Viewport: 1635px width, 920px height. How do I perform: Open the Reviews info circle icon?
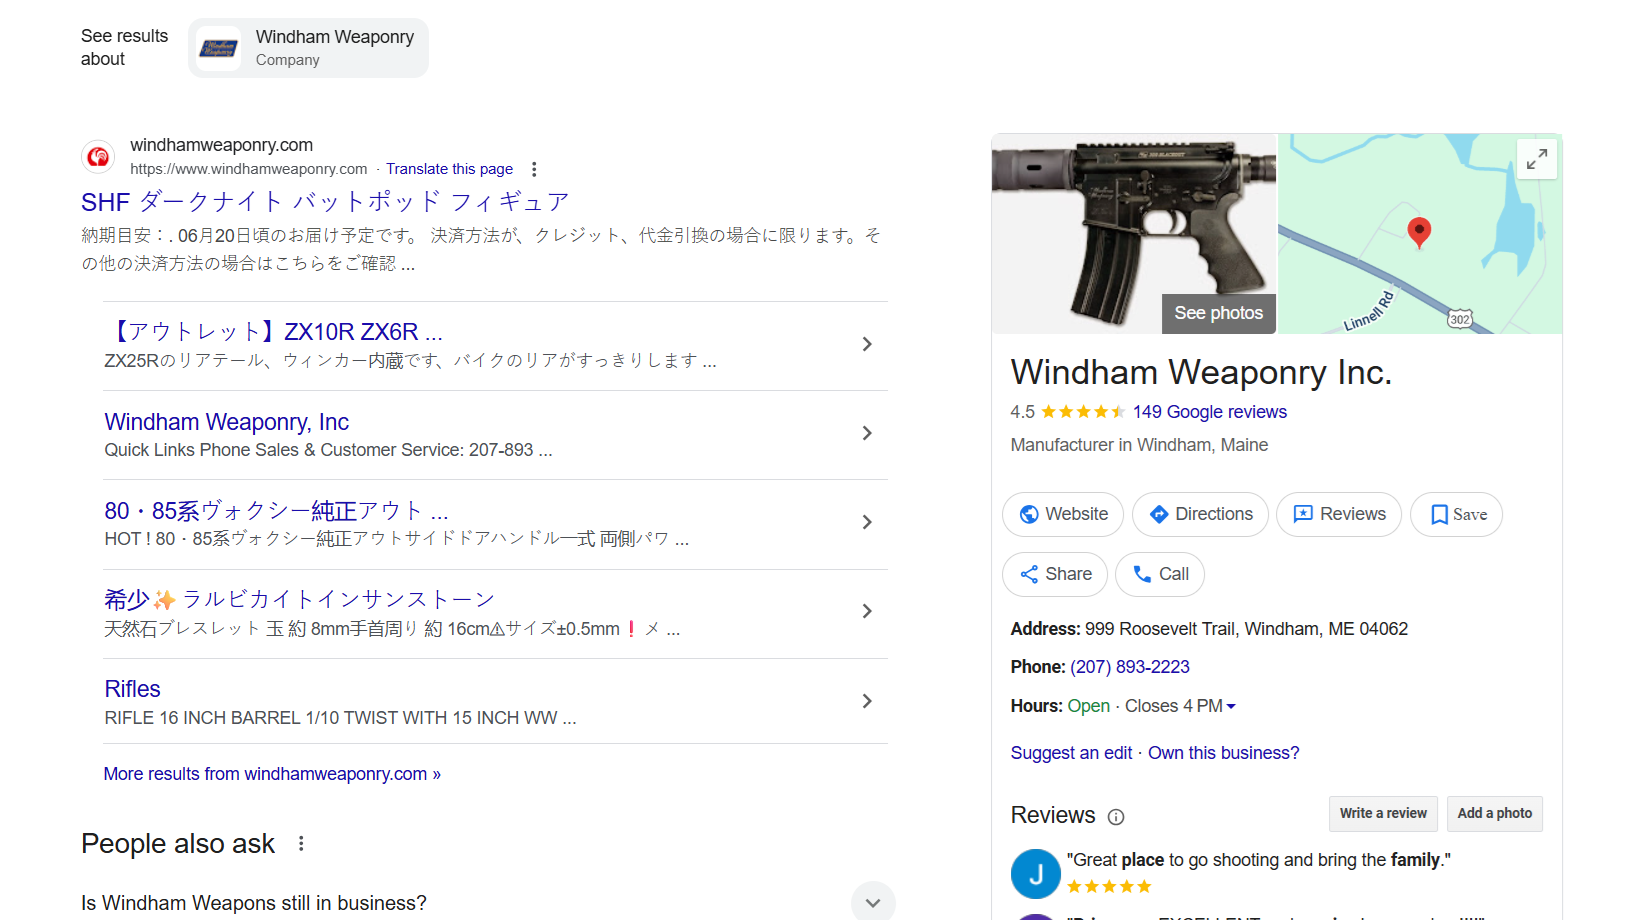1116,817
